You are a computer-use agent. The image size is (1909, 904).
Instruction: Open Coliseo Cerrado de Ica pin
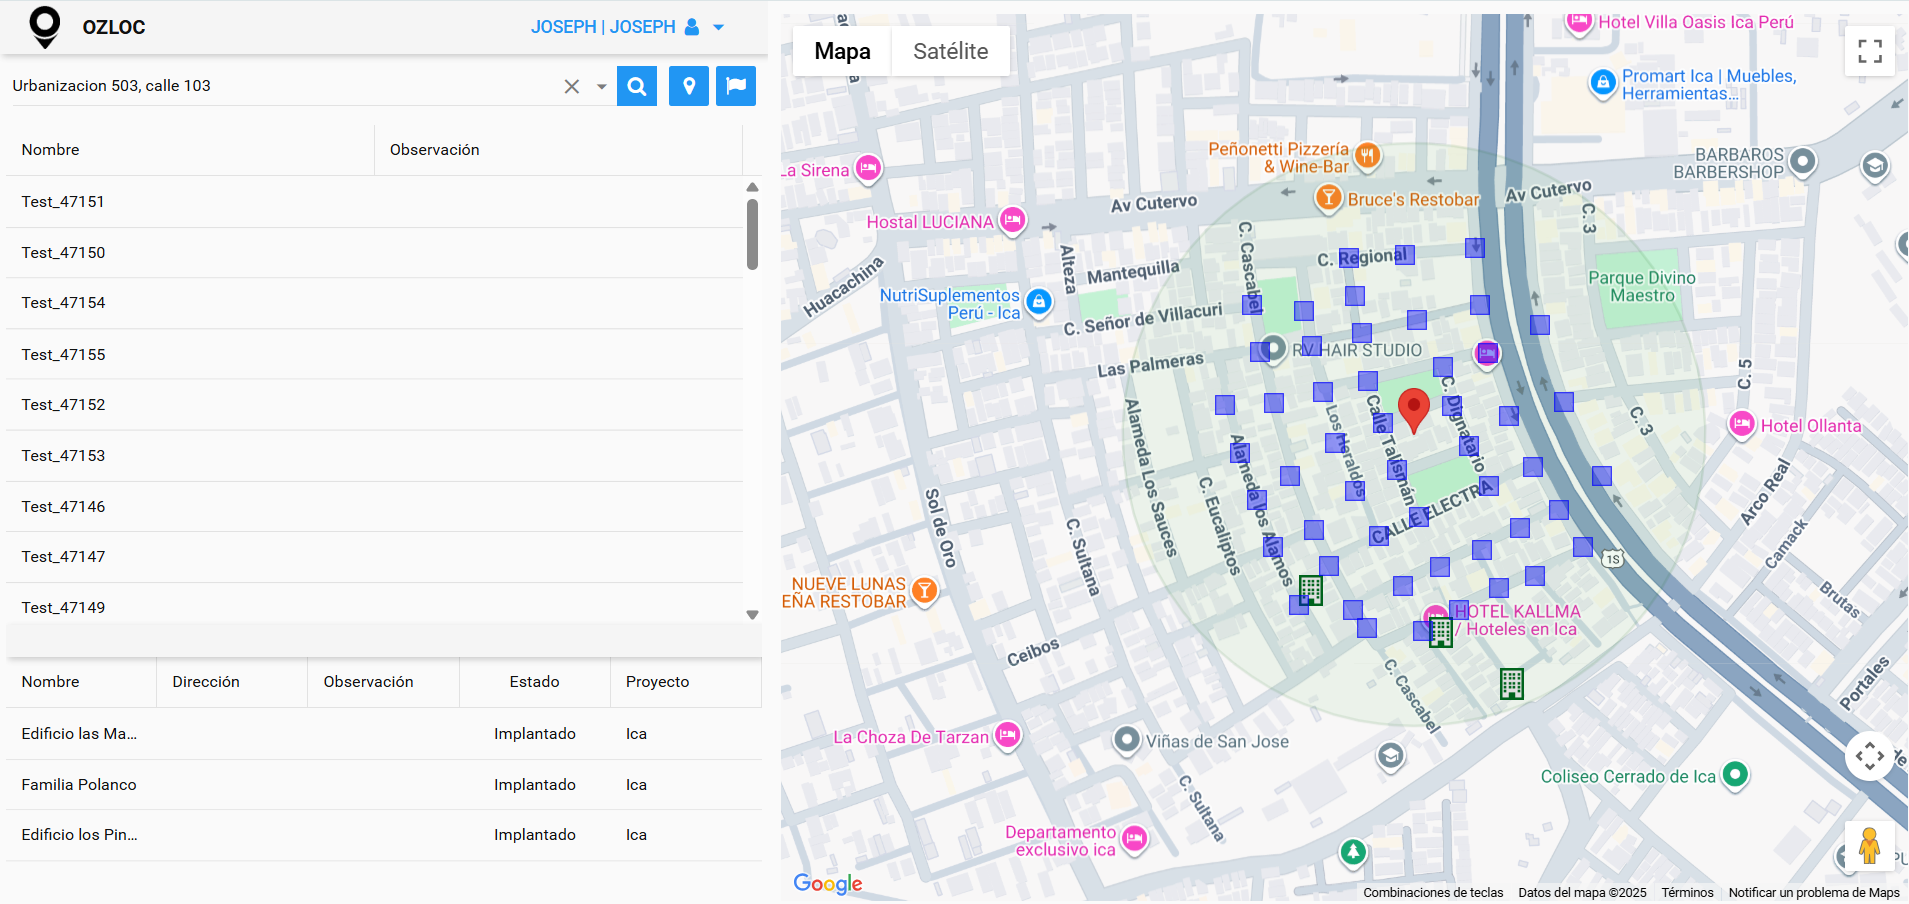click(x=1735, y=774)
